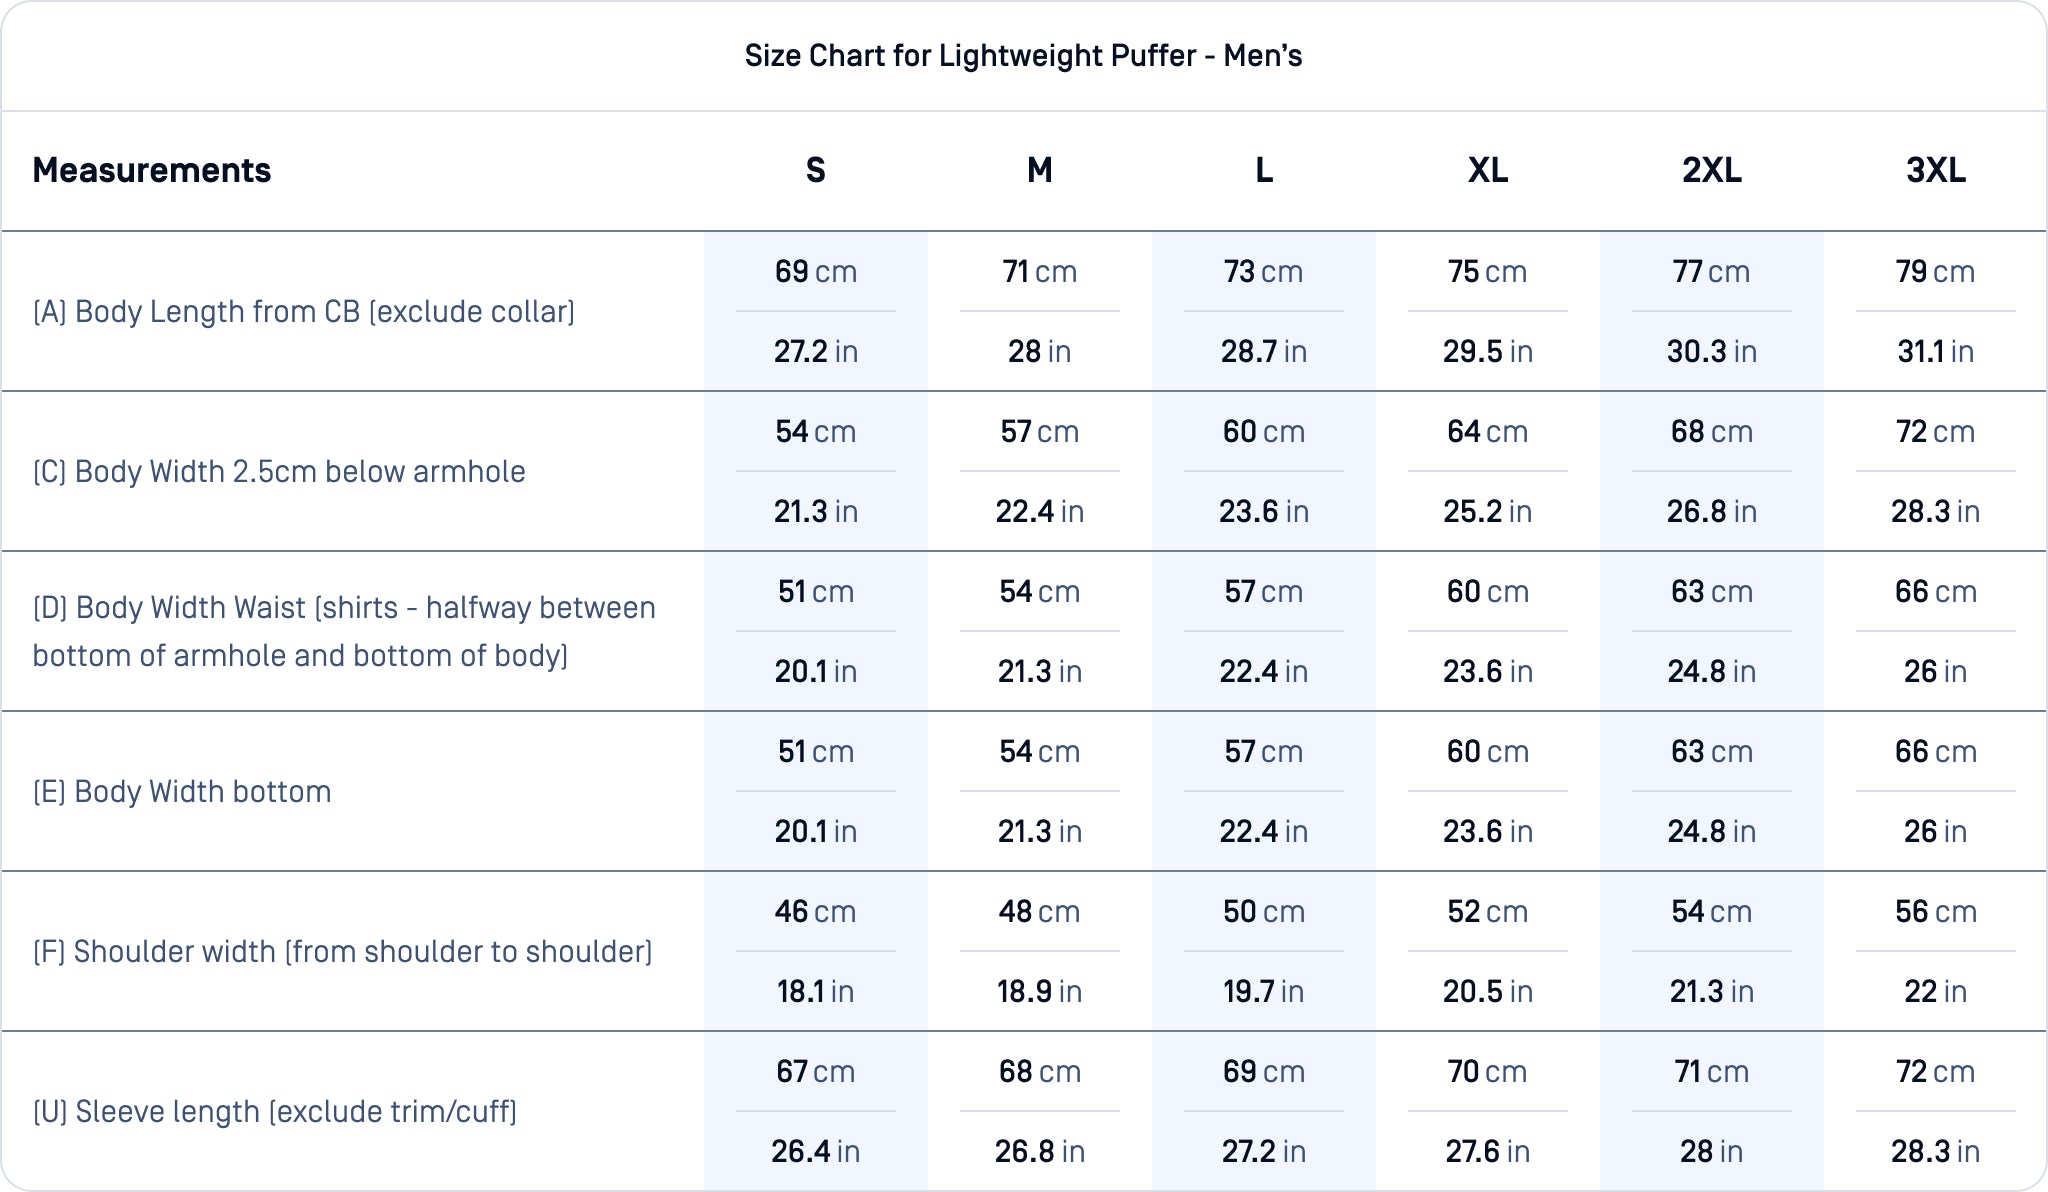
Task: Click the M size column header
Action: click(1040, 171)
